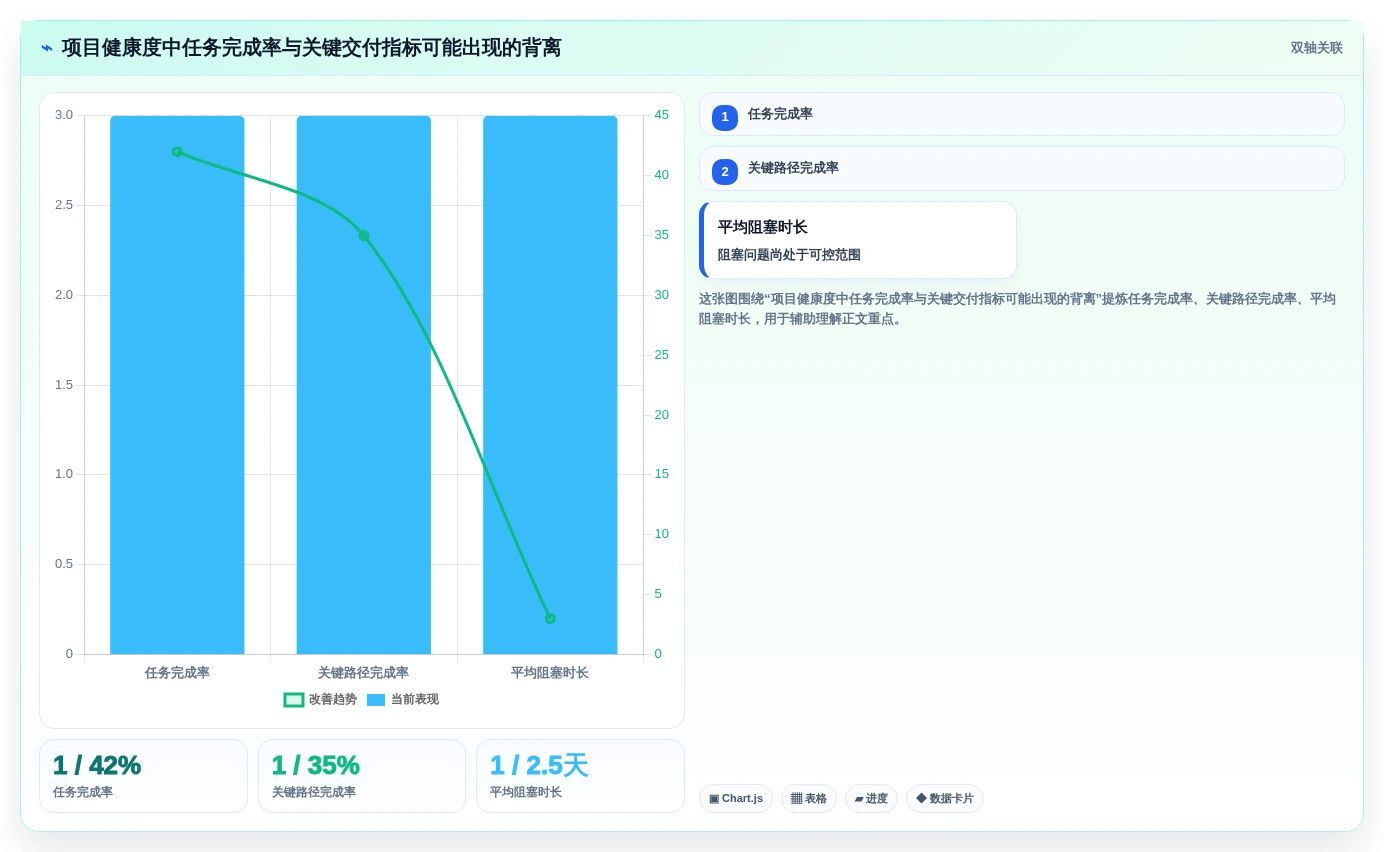
Task: Click the x-axis label 平均阻塞时长
Action: (x=550, y=673)
